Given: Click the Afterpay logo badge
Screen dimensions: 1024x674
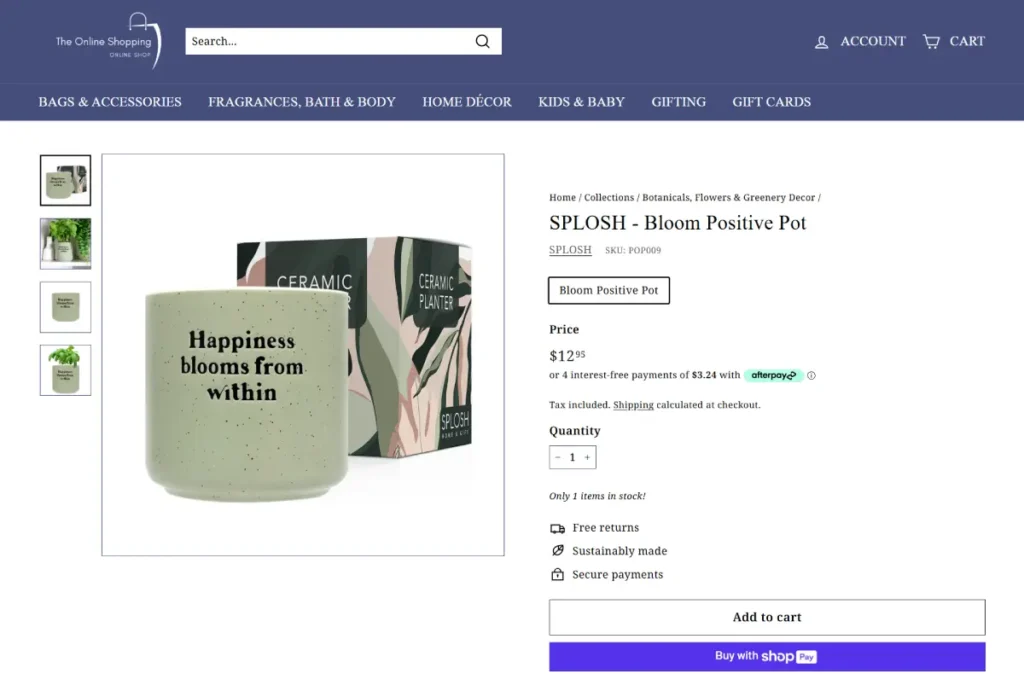Looking at the screenshot, I should (773, 375).
